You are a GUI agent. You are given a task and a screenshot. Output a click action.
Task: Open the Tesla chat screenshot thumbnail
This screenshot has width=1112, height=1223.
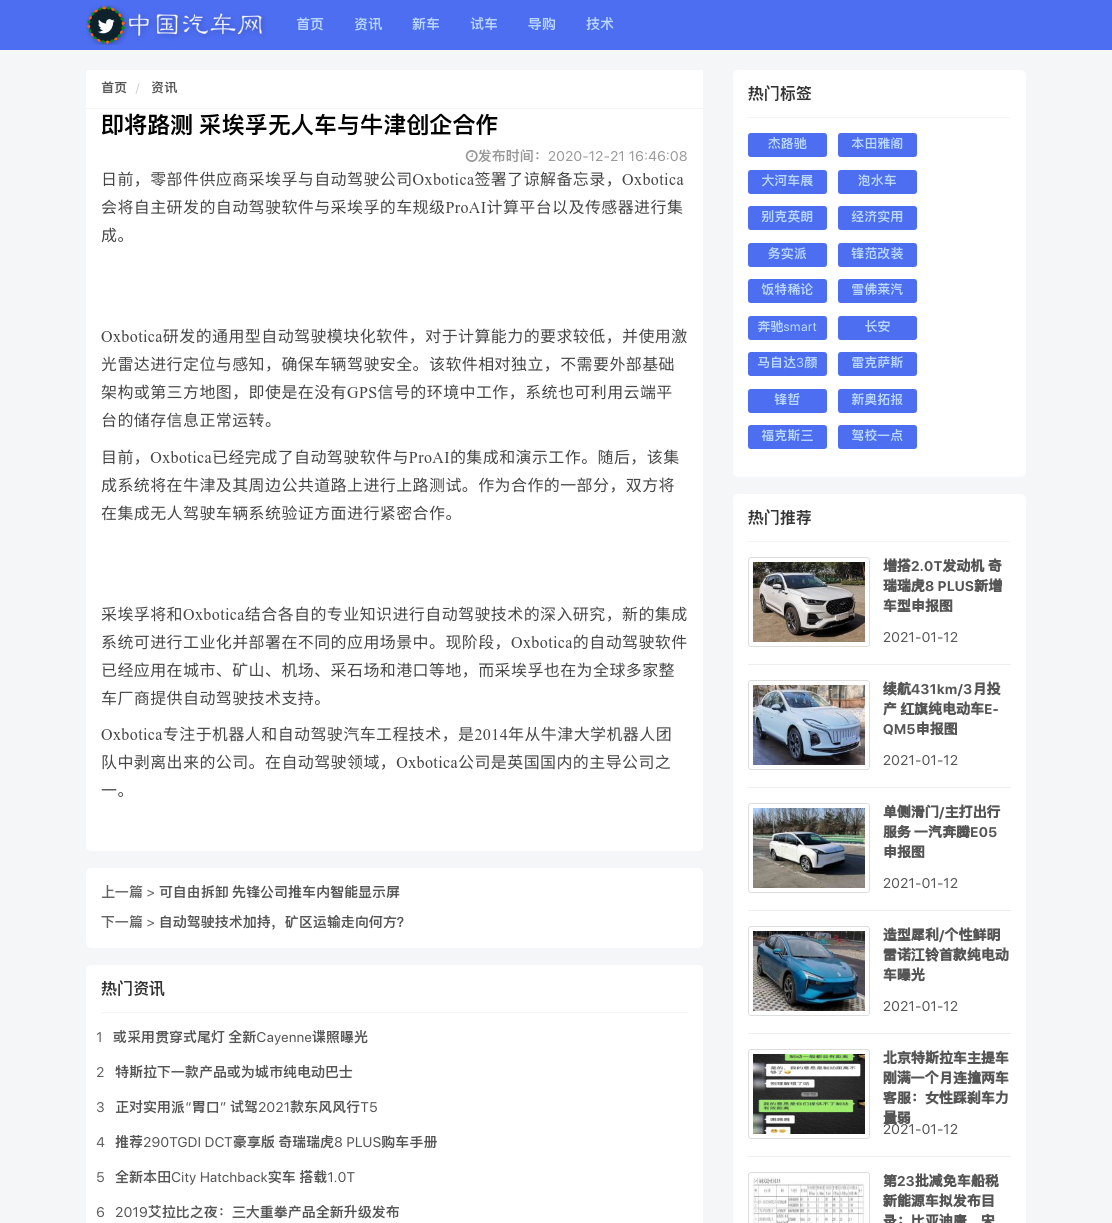pos(809,1094)
